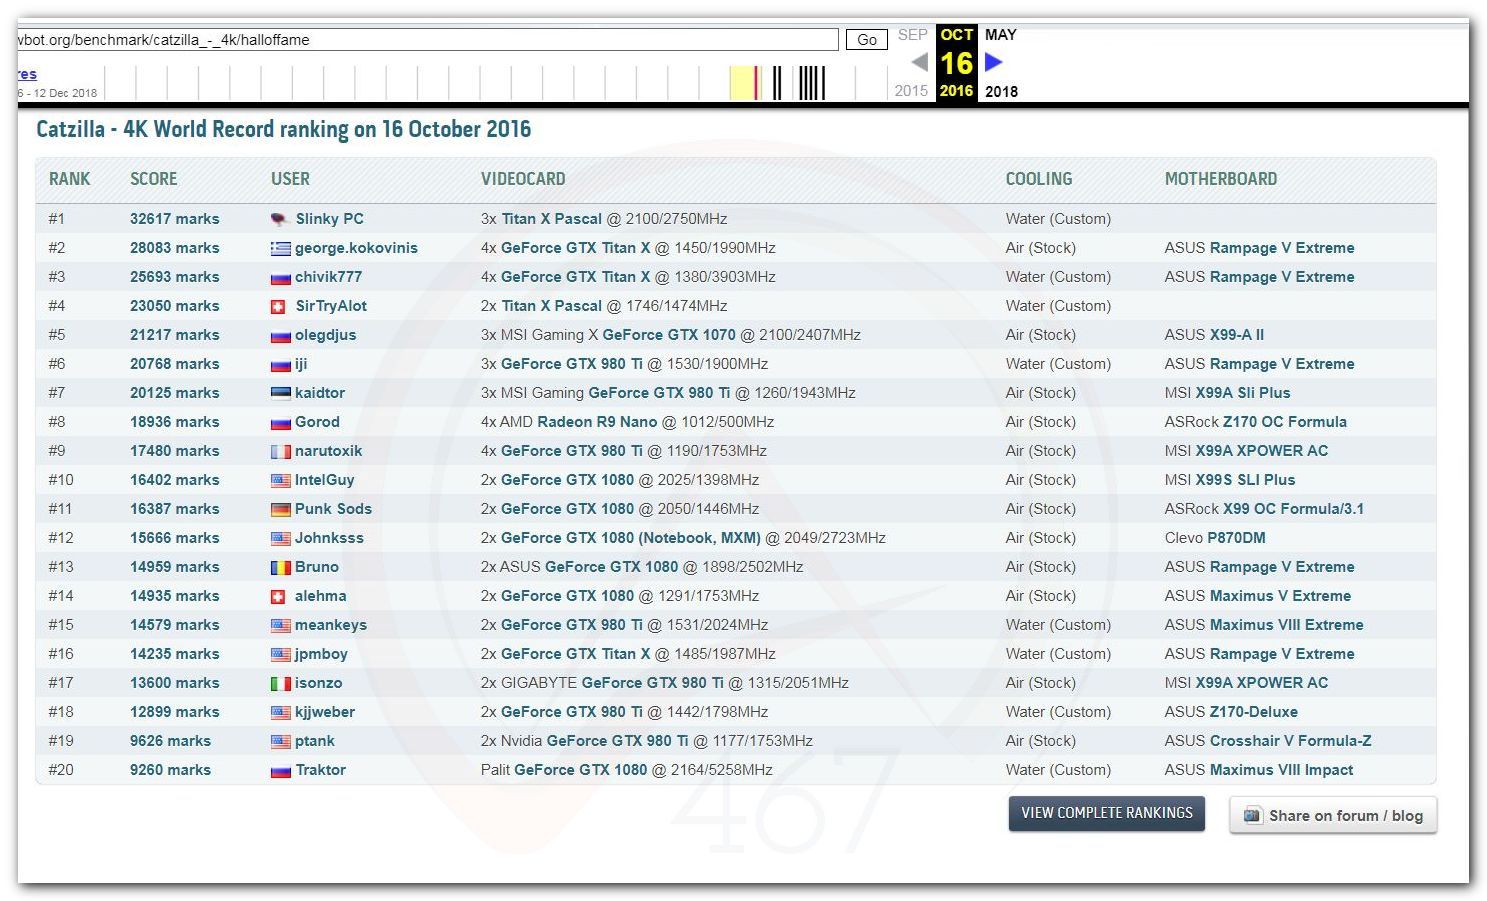The height and width of the screenshot is (901, 1487).
Task: Click the Swiss flag next to SirTryAlot
Action: (279, 306)
